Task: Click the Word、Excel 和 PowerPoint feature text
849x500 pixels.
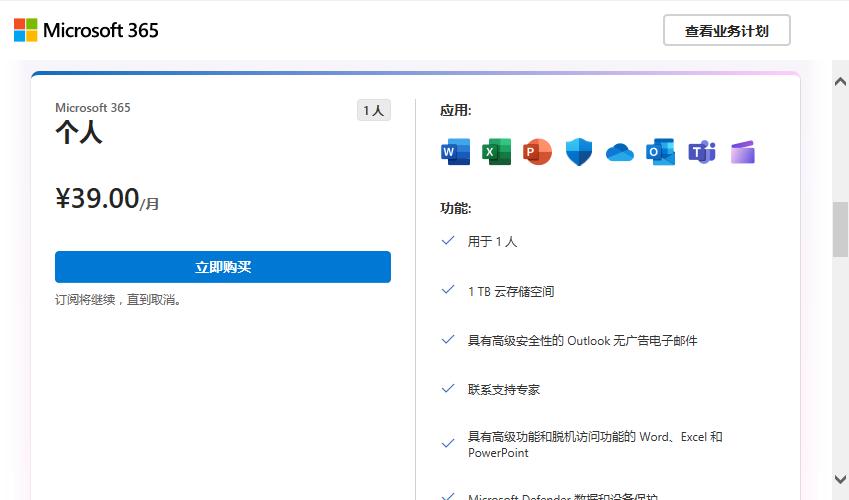Action: click(x=595, y=445)
